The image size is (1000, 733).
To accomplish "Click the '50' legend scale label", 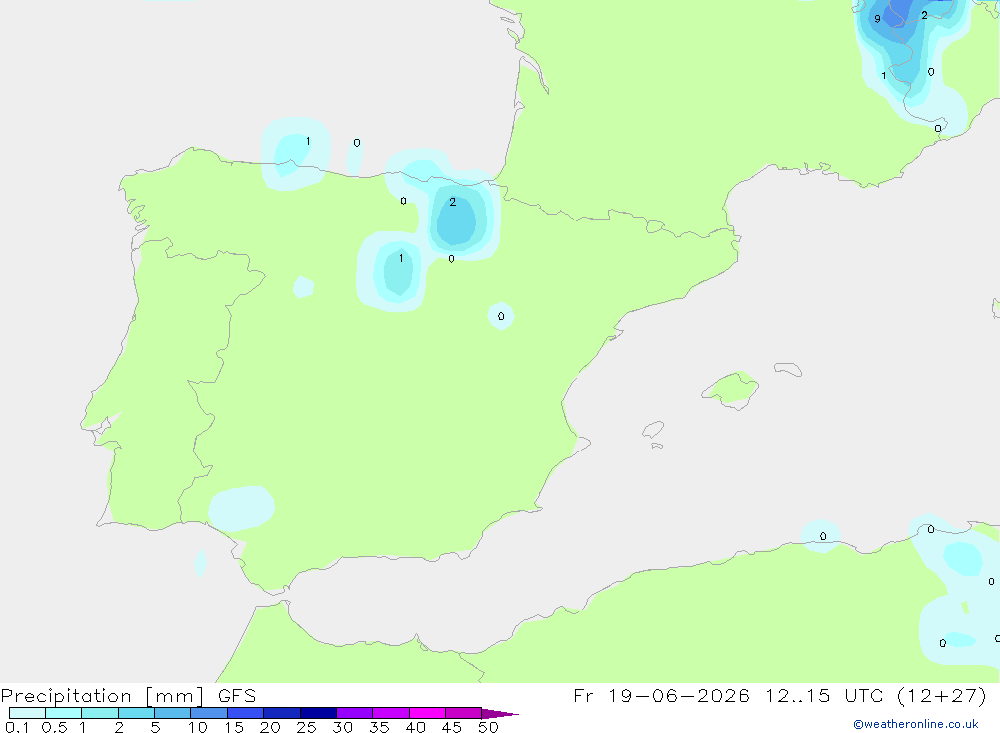I will coord(488,727).
